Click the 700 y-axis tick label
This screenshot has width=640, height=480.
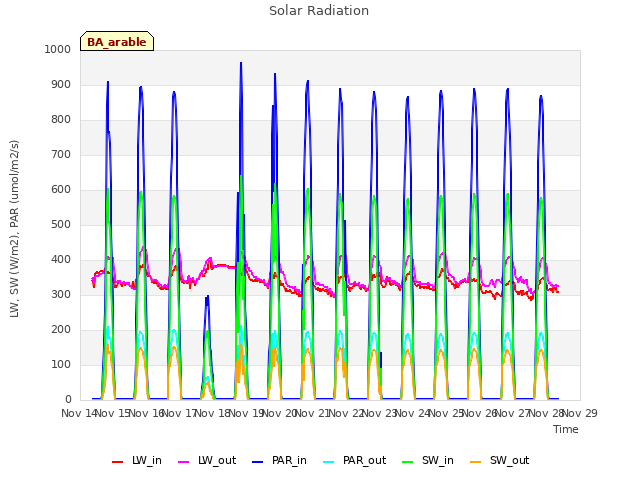61,155
